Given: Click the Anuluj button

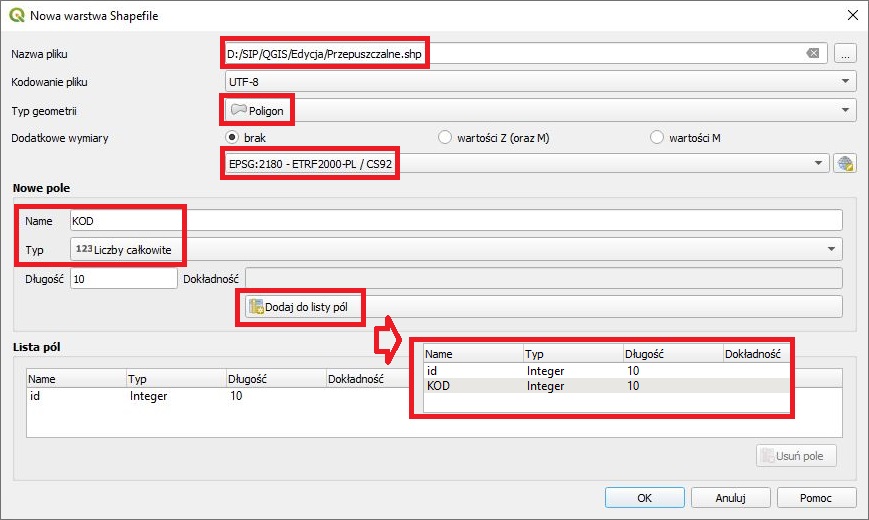Looking at the screenshot, I should coord(730,497).
